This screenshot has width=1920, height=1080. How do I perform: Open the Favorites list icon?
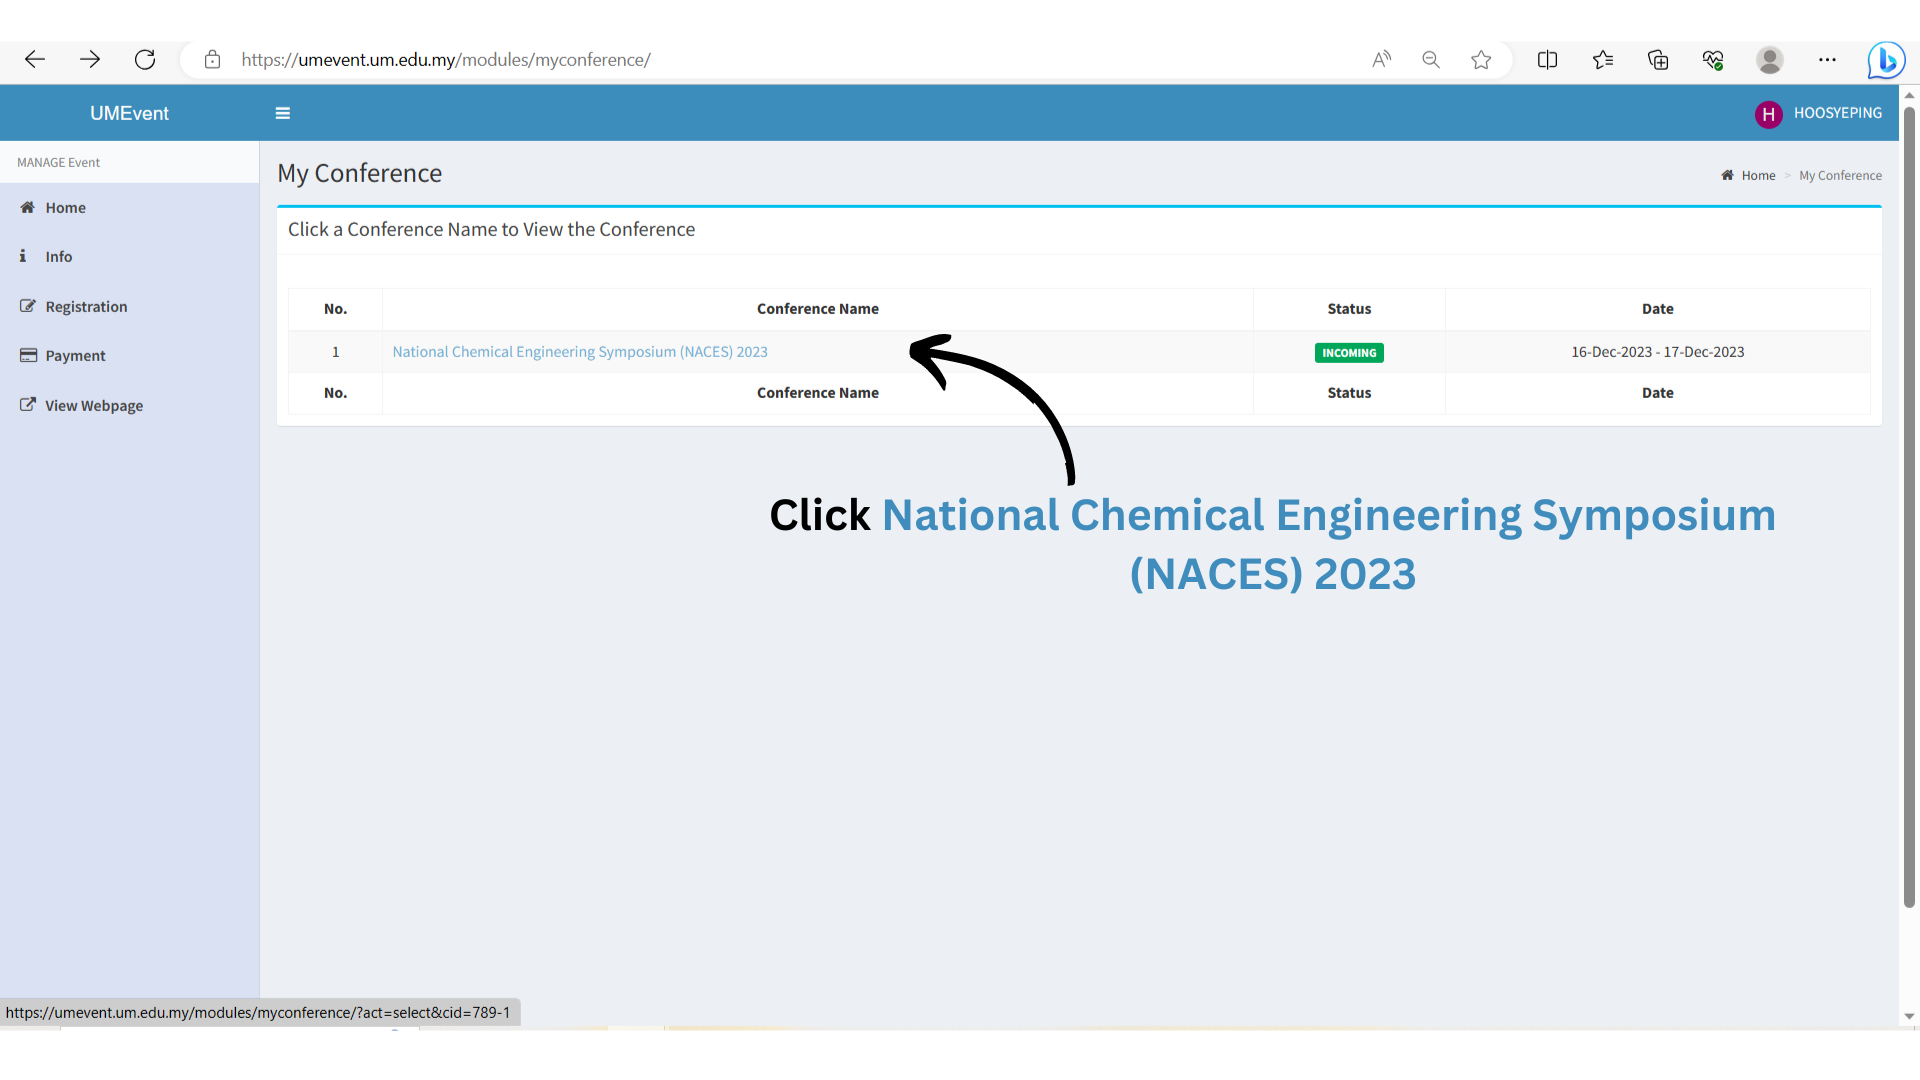click(1603, 60)
